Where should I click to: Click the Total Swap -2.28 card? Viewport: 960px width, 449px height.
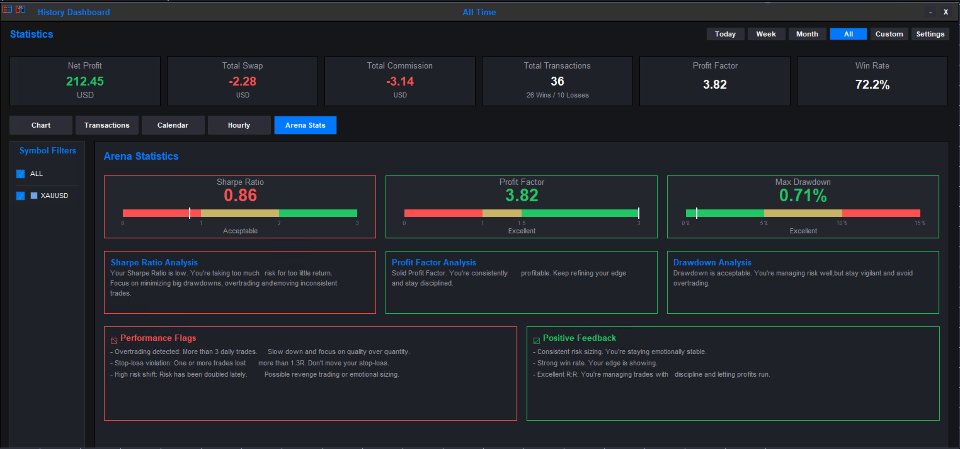coord(242,81)
